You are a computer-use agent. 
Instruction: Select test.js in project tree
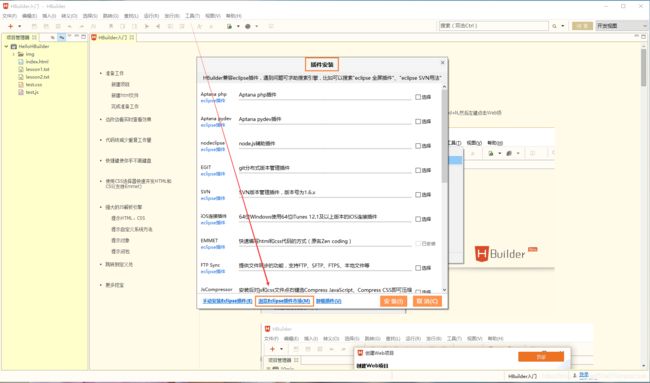32,92
